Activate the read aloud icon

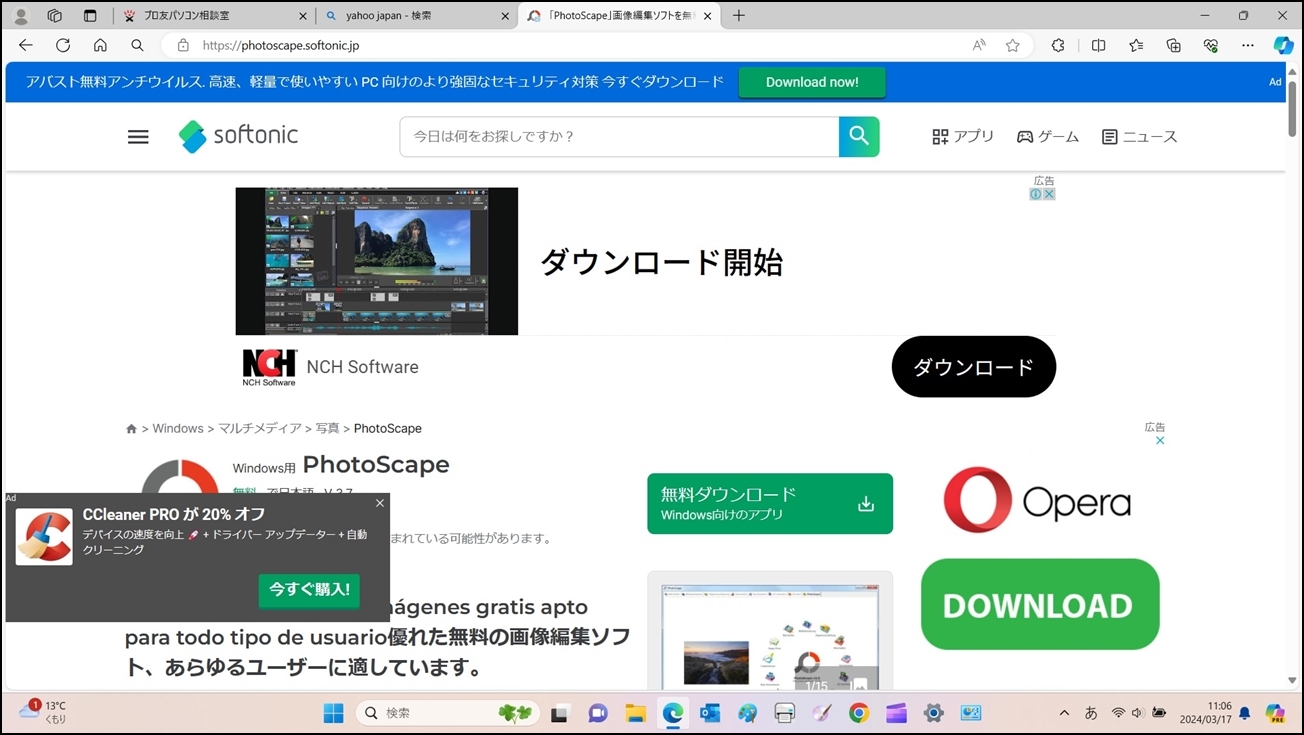[979, 45]
